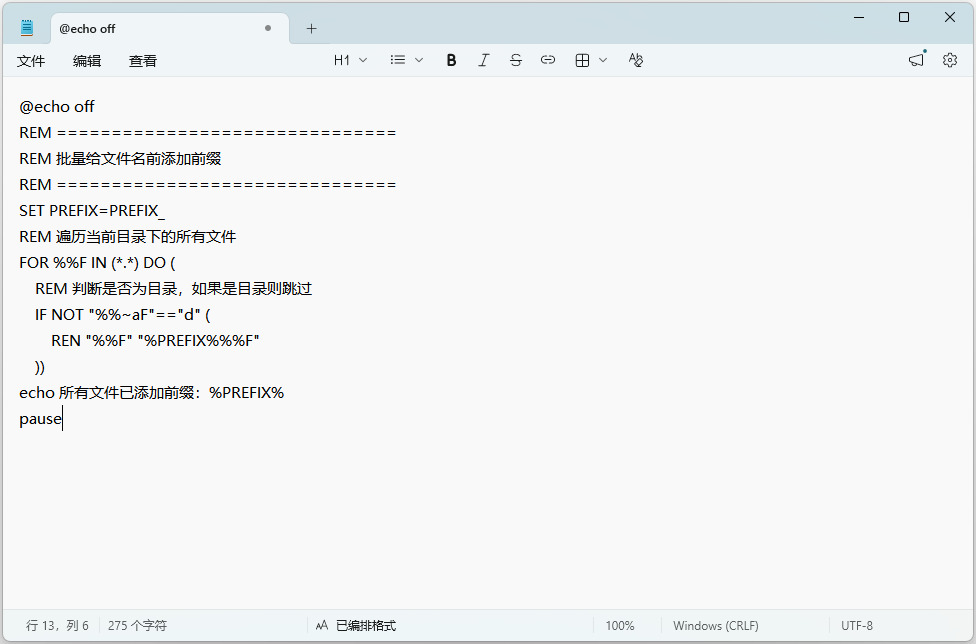Click the 'IF NOT "%%~aF"=="d" (' line
The height and width of the screenshot is (644, 976).
pyautogui.click(x=123, y=315)
